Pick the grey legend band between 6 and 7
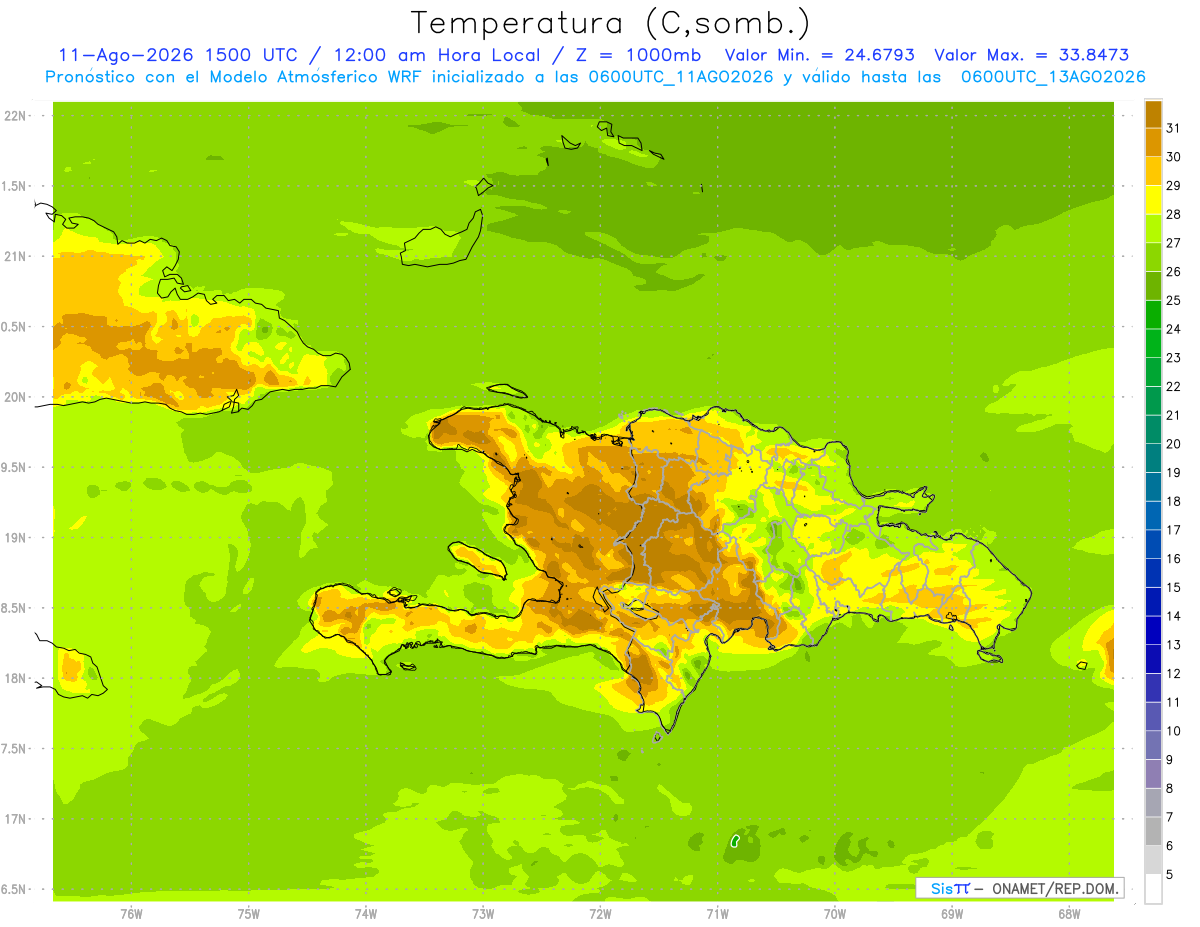This screenshot has height=927, width=1200. [x=1153, y=831]
